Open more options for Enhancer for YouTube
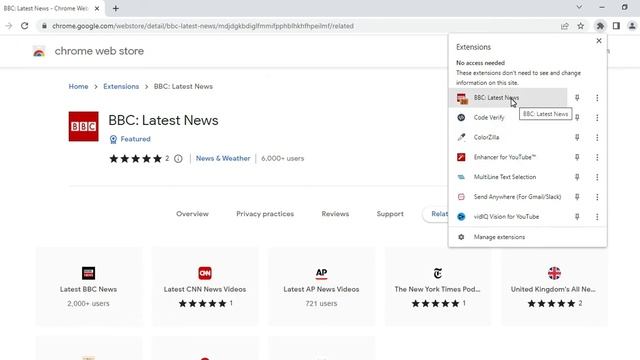 coord(597,157)
